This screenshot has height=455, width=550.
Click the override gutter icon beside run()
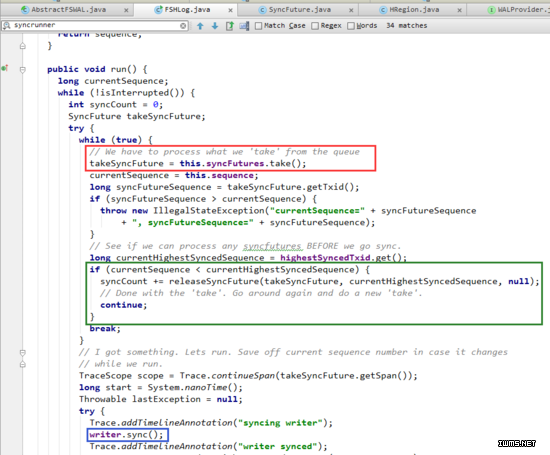click(x=5, y=68)
